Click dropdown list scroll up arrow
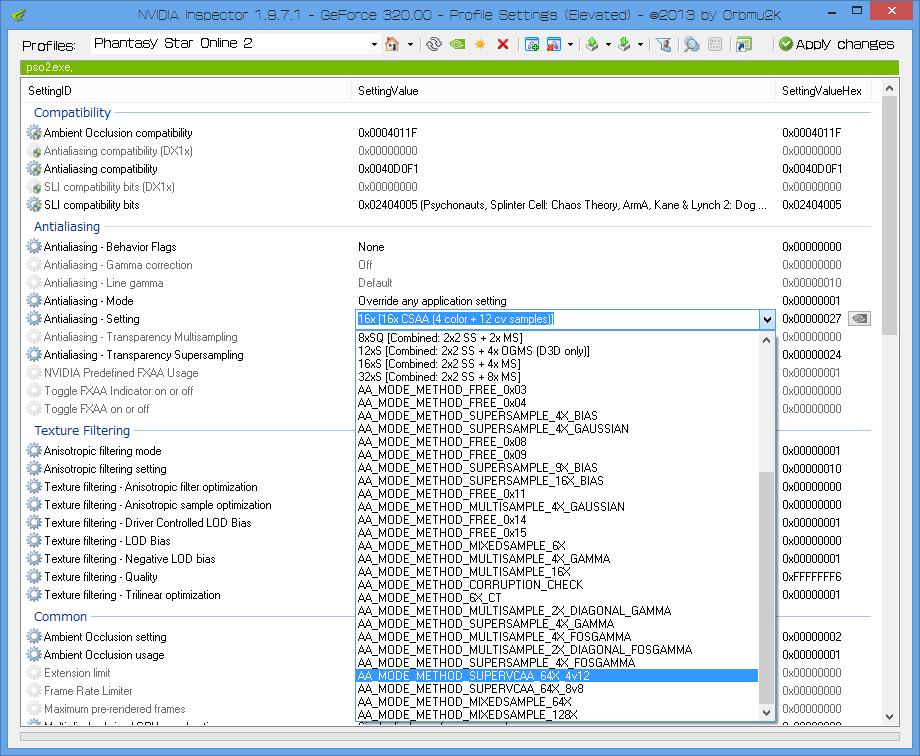This screenshot has width=920, height=756. coord(766,340)
